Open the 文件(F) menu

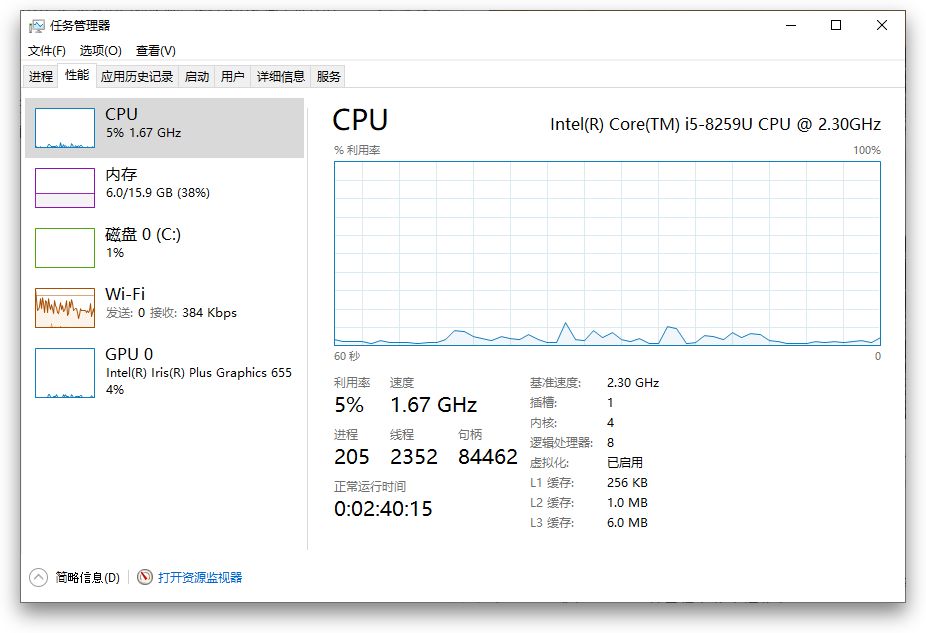point(46,51)
